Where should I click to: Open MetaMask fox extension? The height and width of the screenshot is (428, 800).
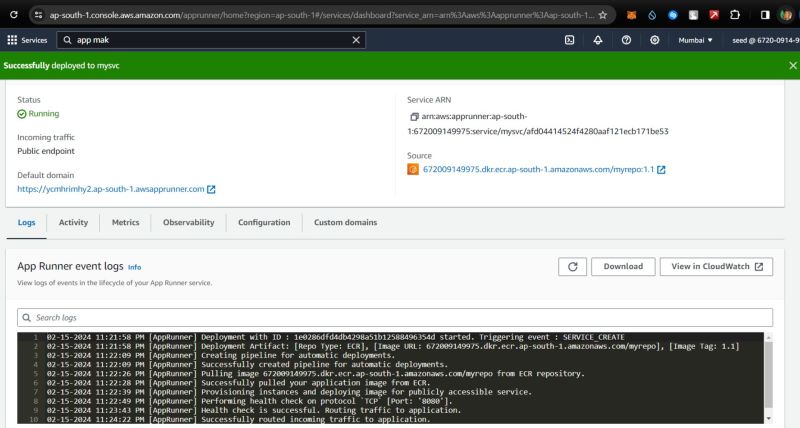(x=631, y=15)
